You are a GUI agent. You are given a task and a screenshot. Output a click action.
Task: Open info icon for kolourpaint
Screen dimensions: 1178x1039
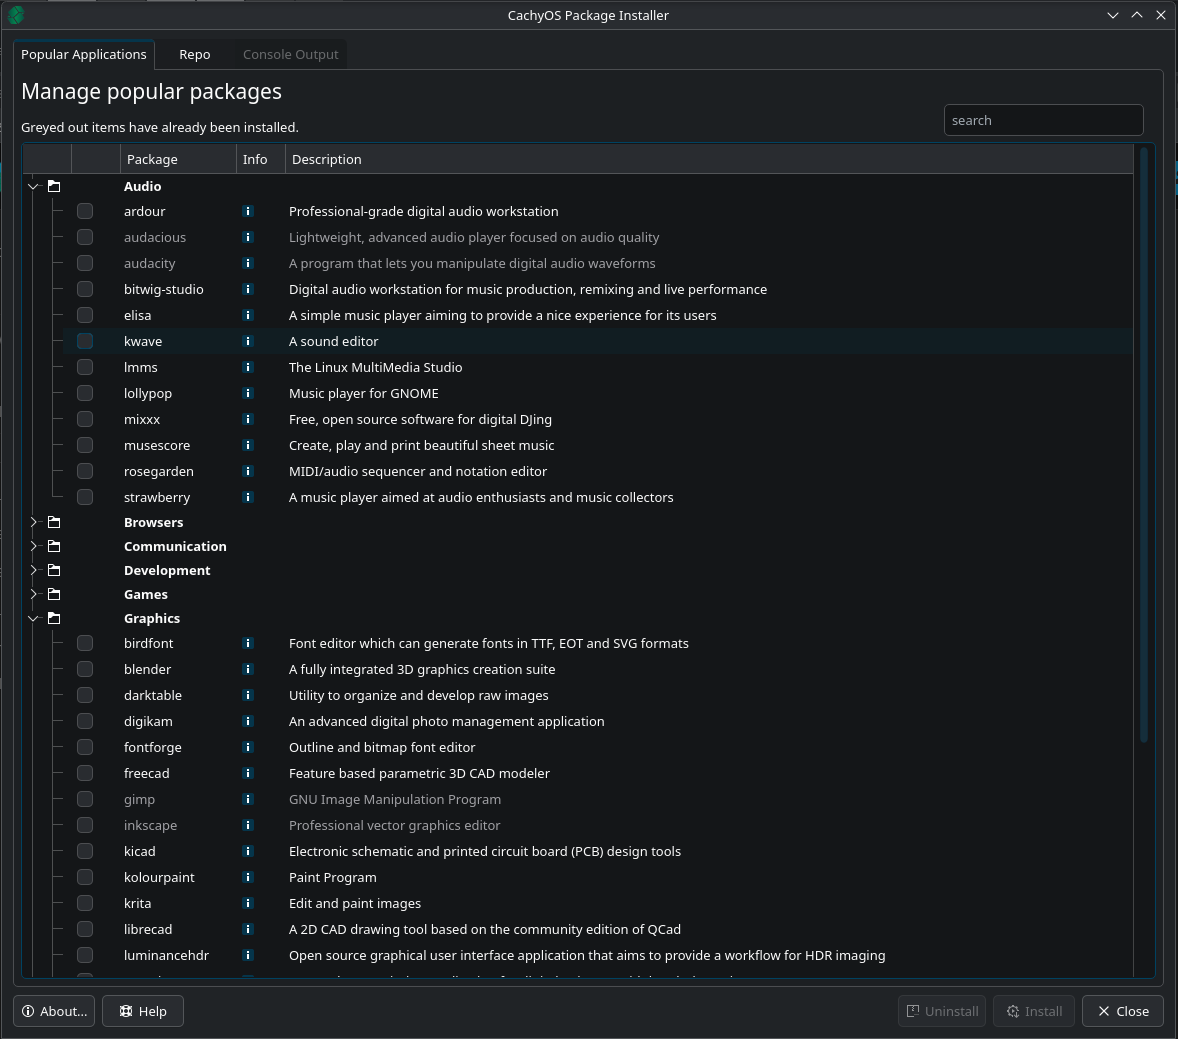tap(248, 877)
